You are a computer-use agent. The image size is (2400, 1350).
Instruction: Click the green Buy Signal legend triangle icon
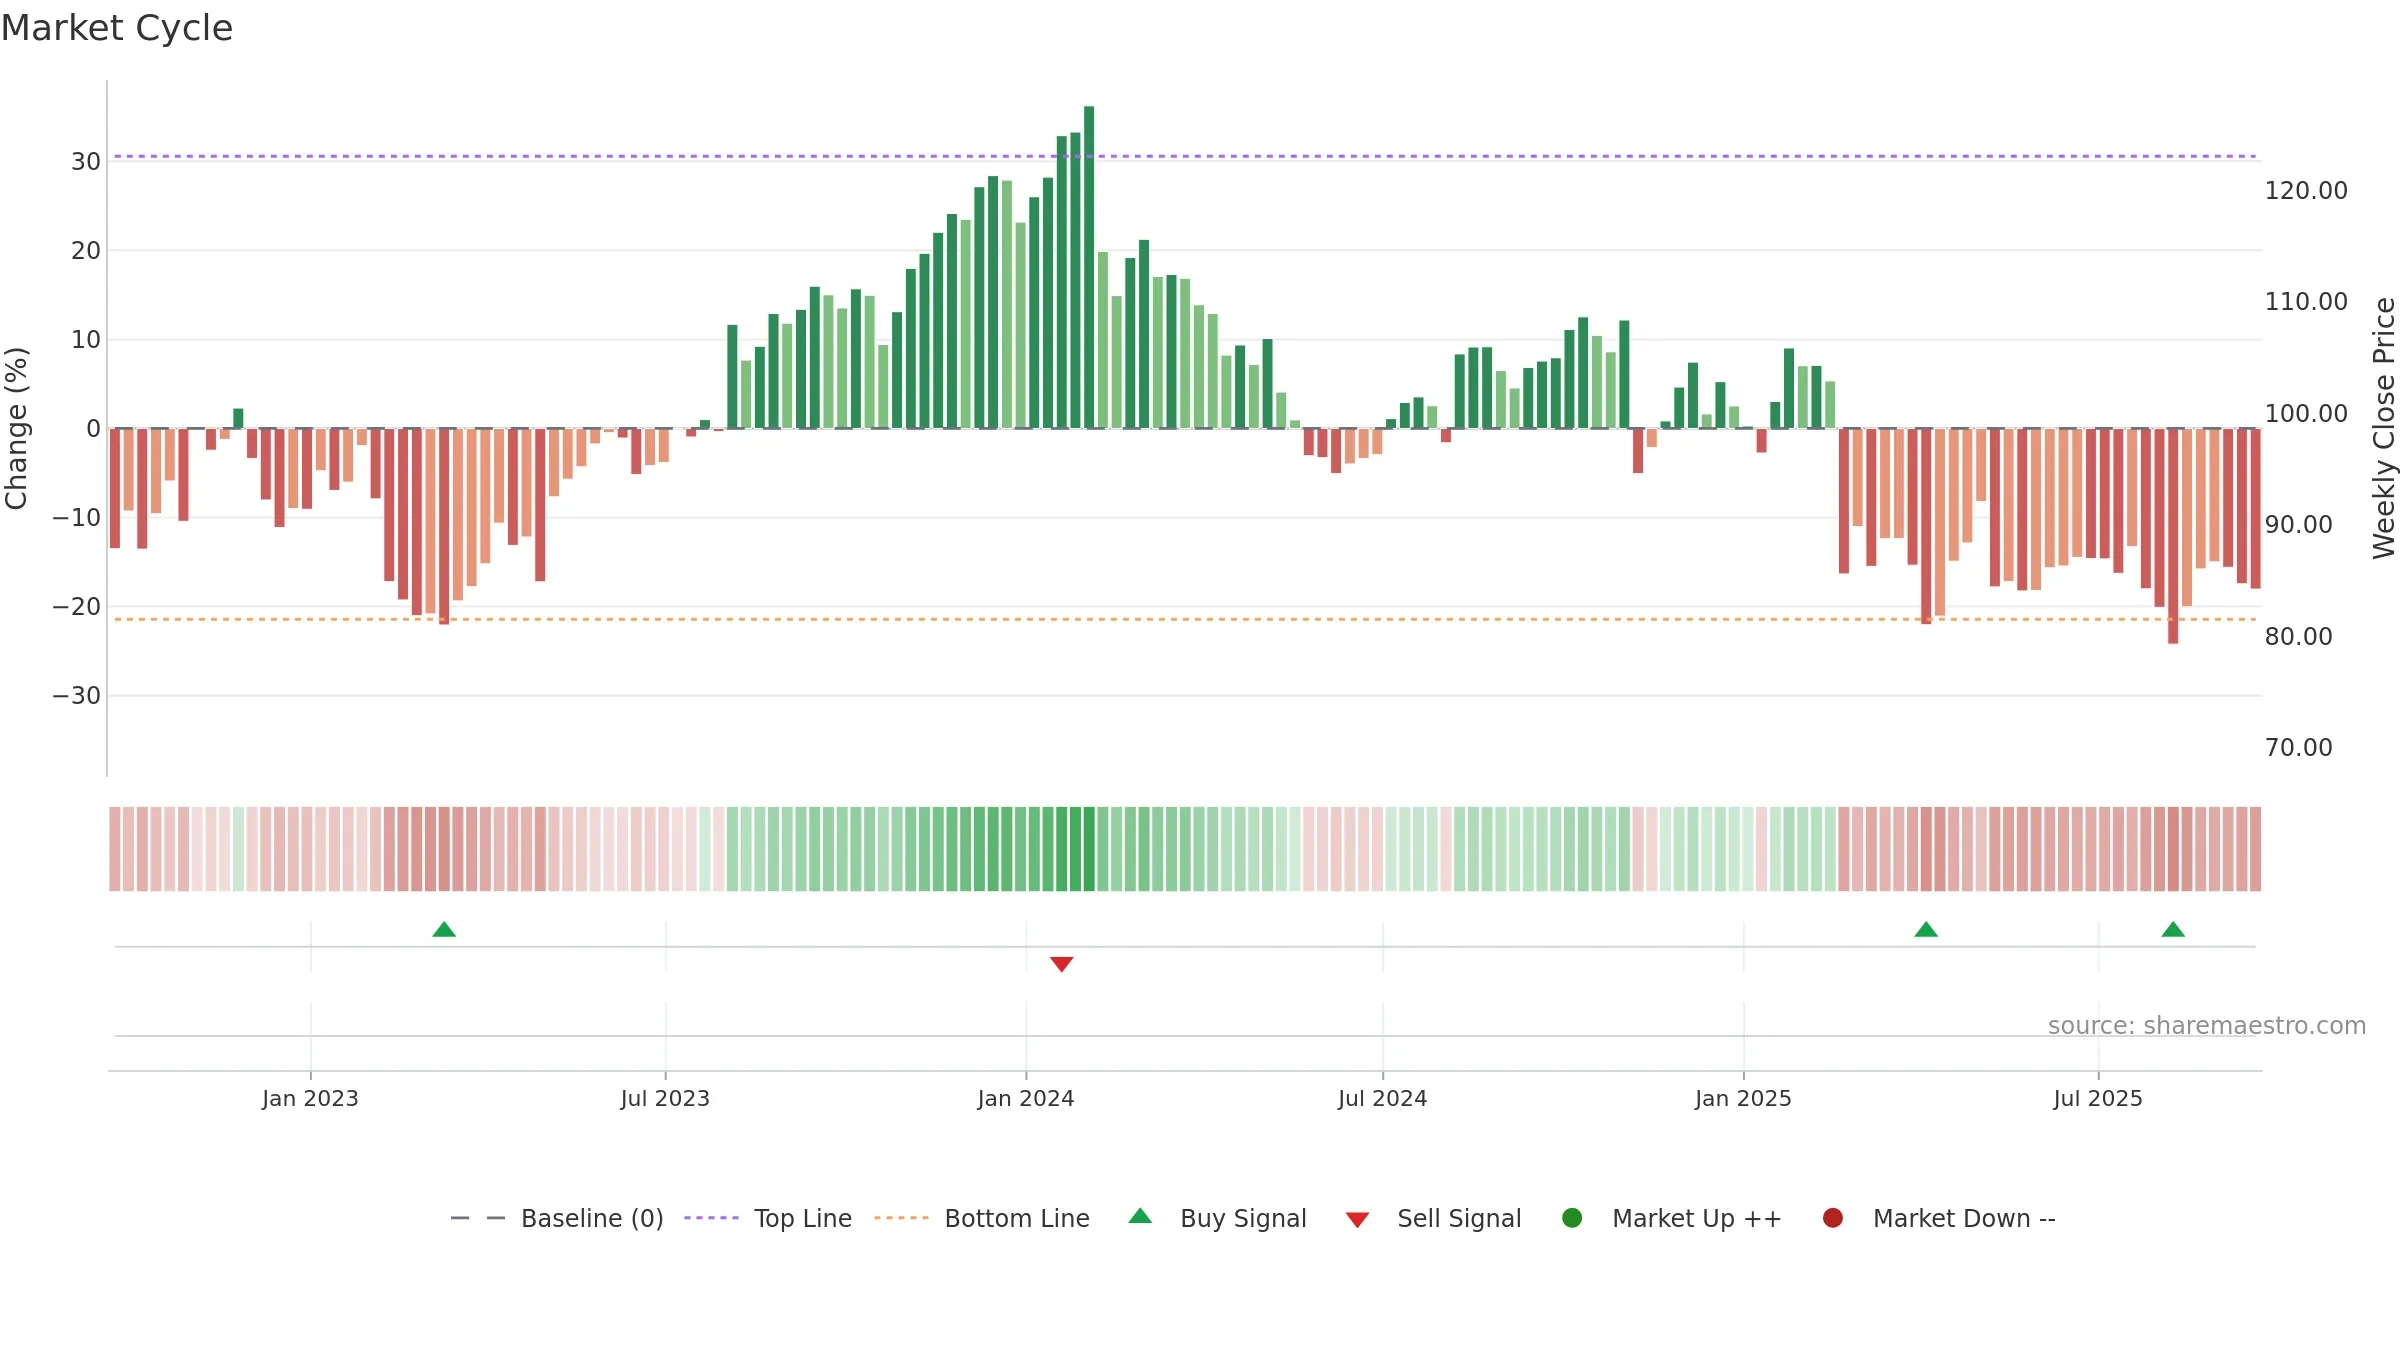tap(1140, 1216)
